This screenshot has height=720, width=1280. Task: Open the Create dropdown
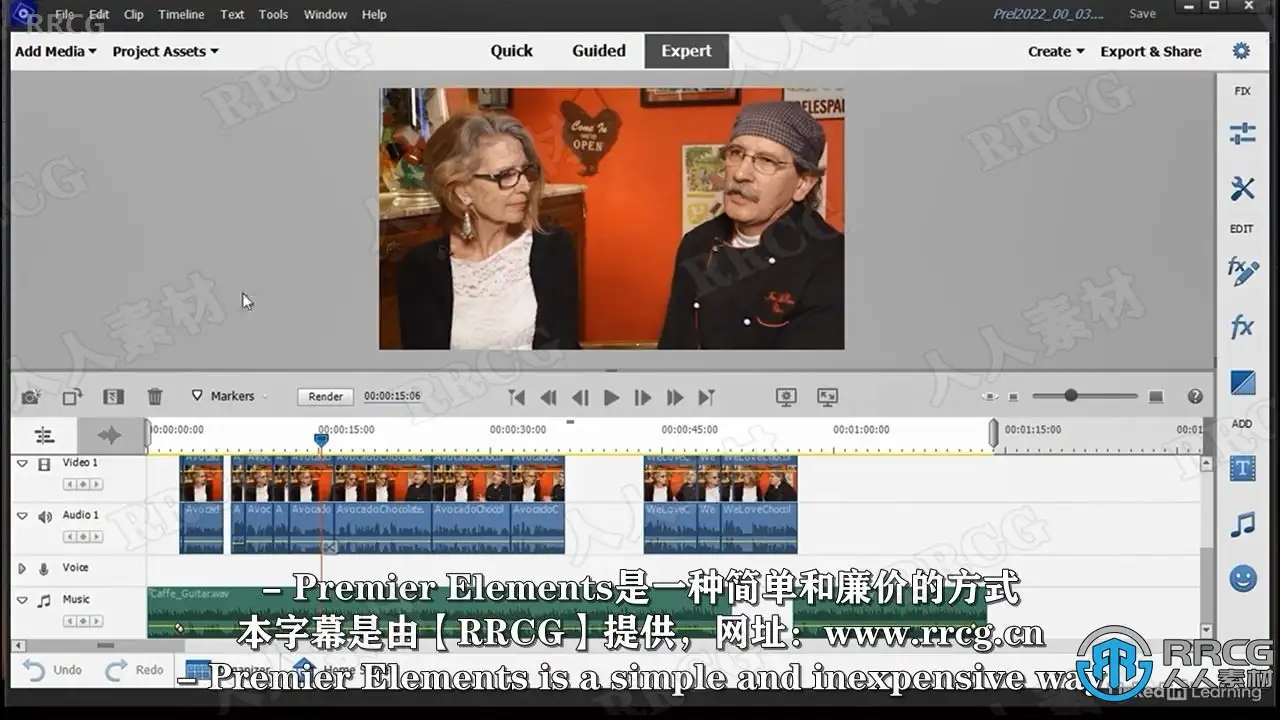pyautogui.click(x=1056, y=51)
